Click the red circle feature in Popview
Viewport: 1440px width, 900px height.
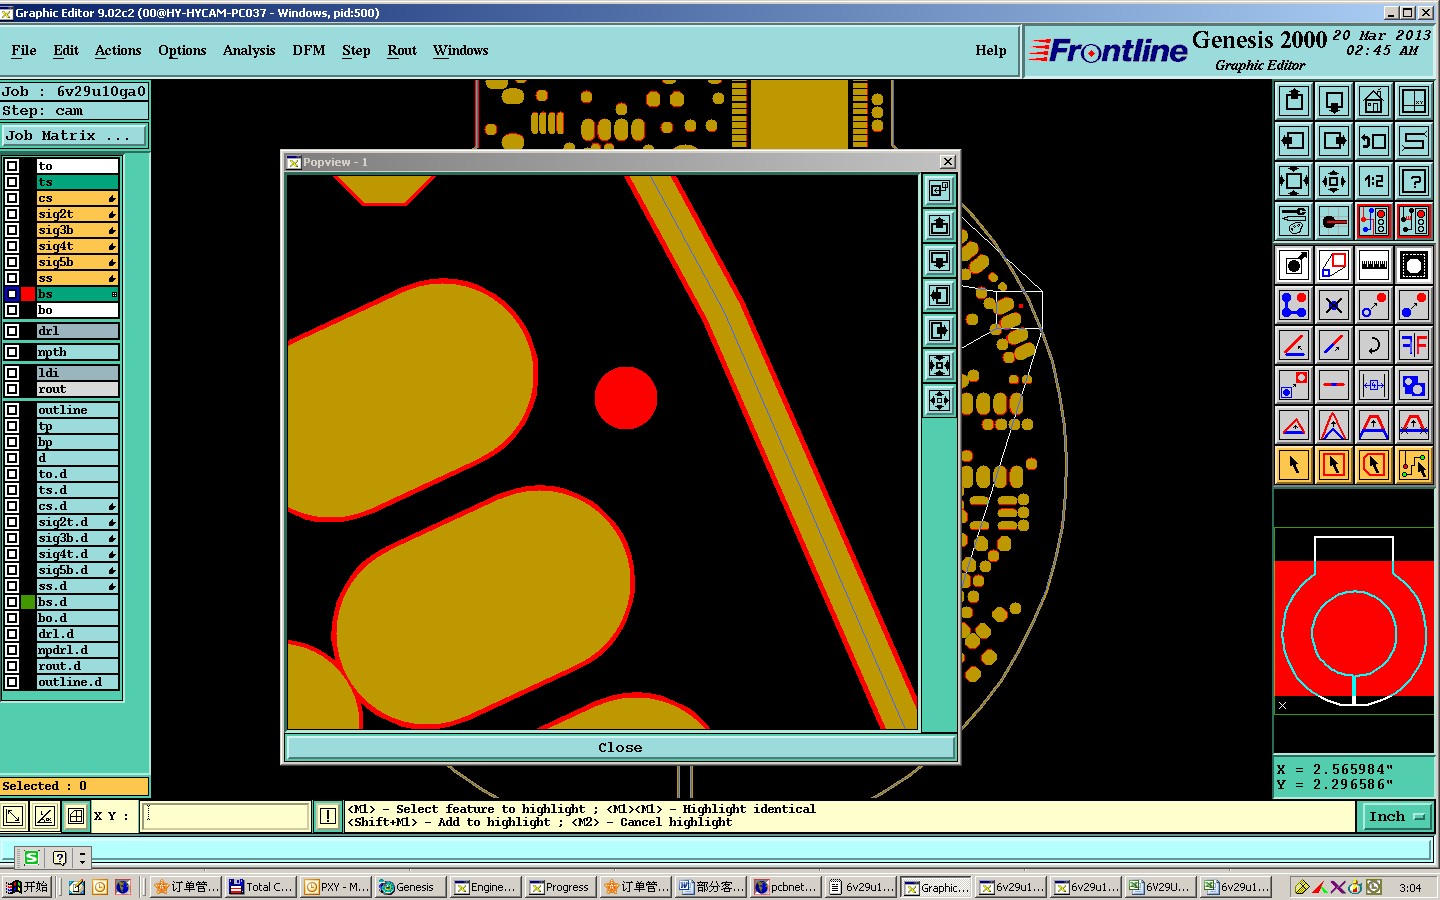click(626, 397)
